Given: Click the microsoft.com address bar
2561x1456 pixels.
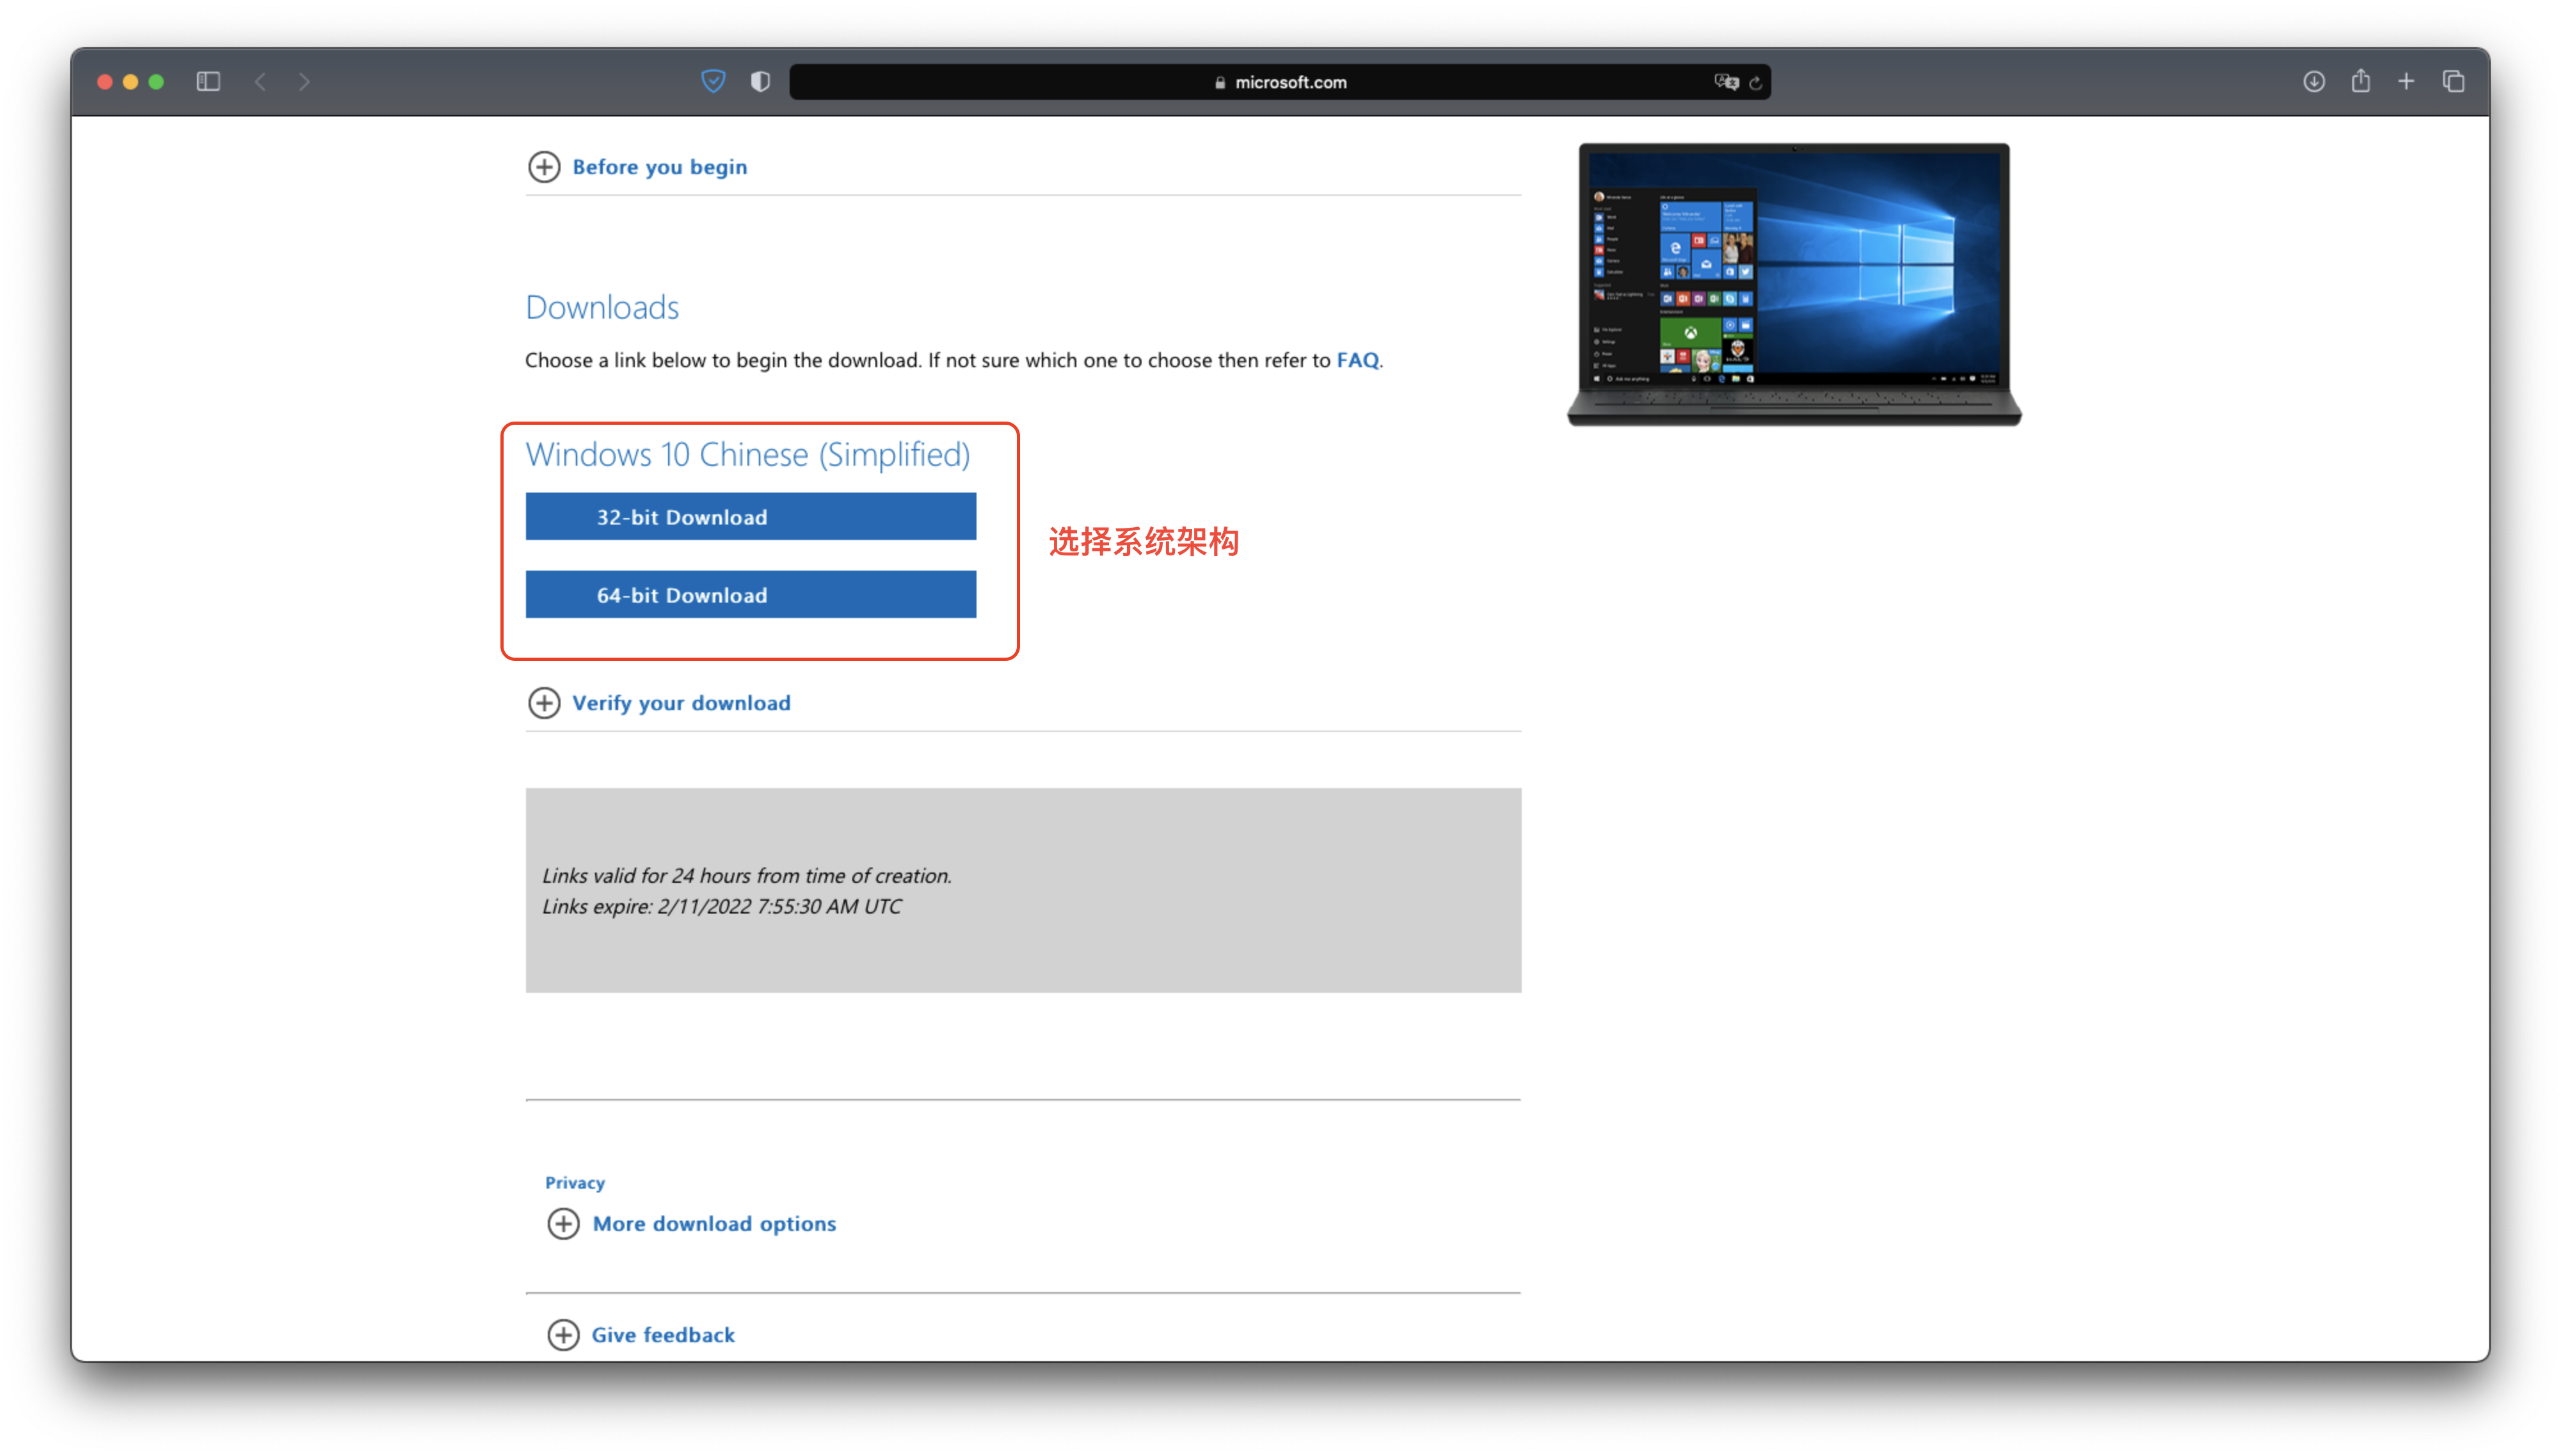Looking at the screenshot, I should click(1280, 82).
